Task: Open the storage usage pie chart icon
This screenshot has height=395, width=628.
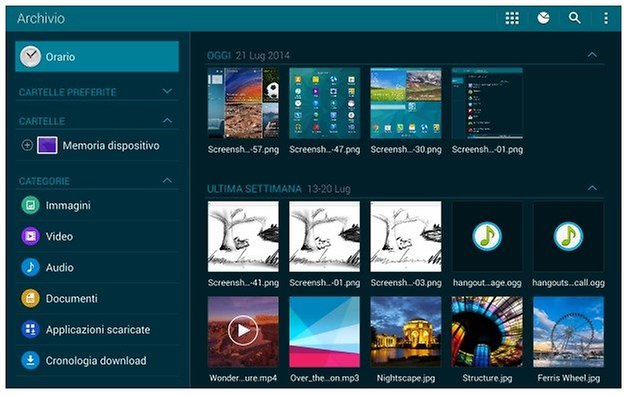Action: (543, 18)
